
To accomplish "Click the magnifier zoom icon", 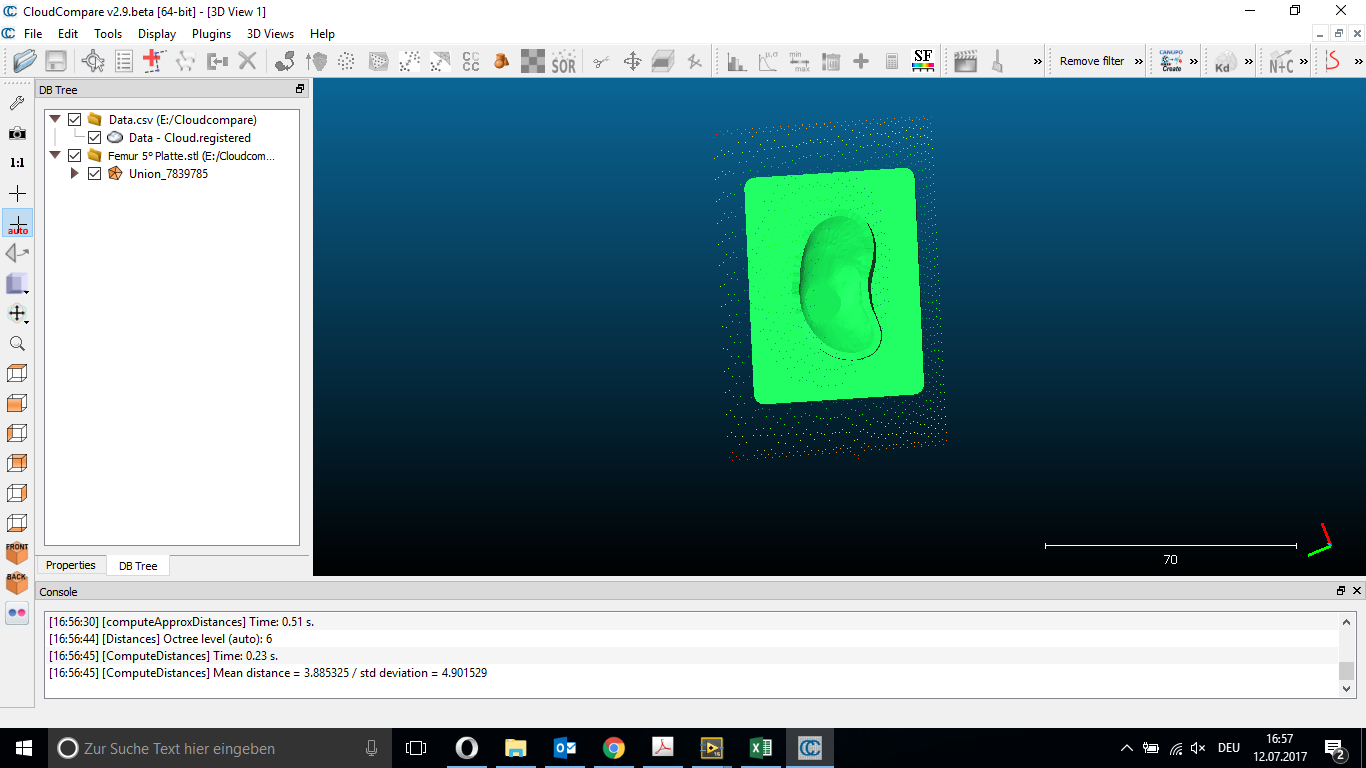I will click(x=17, y=343).
